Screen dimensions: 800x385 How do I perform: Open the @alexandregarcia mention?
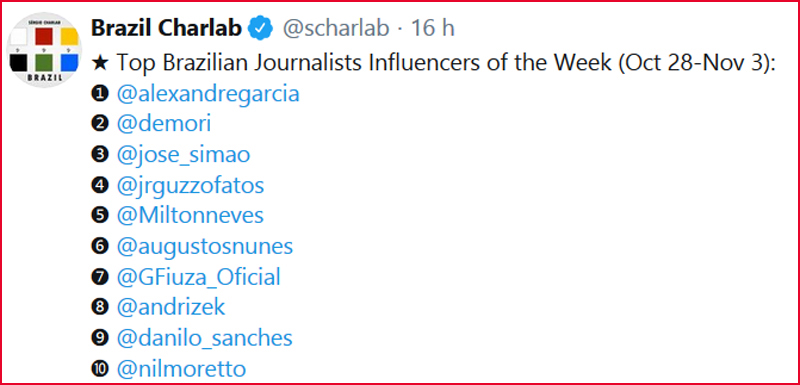click(208, 94)
